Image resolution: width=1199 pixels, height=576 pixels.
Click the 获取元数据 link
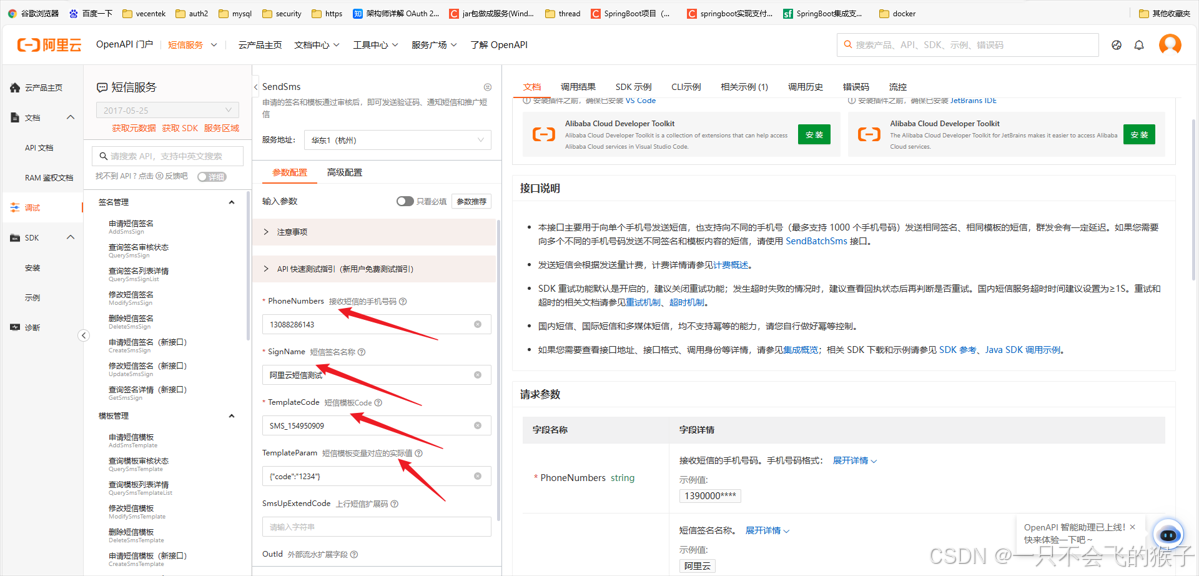[133, 129]
